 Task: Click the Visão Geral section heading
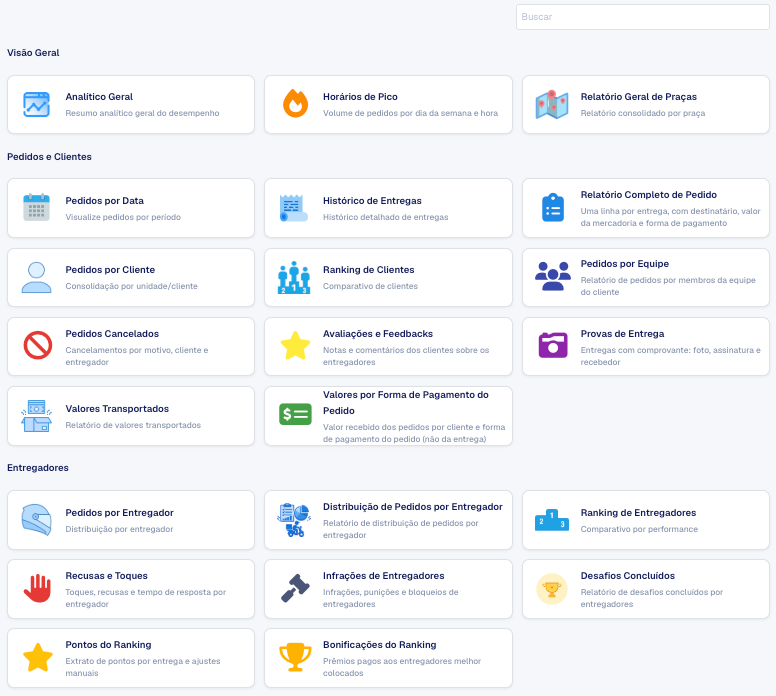point(33,52)
